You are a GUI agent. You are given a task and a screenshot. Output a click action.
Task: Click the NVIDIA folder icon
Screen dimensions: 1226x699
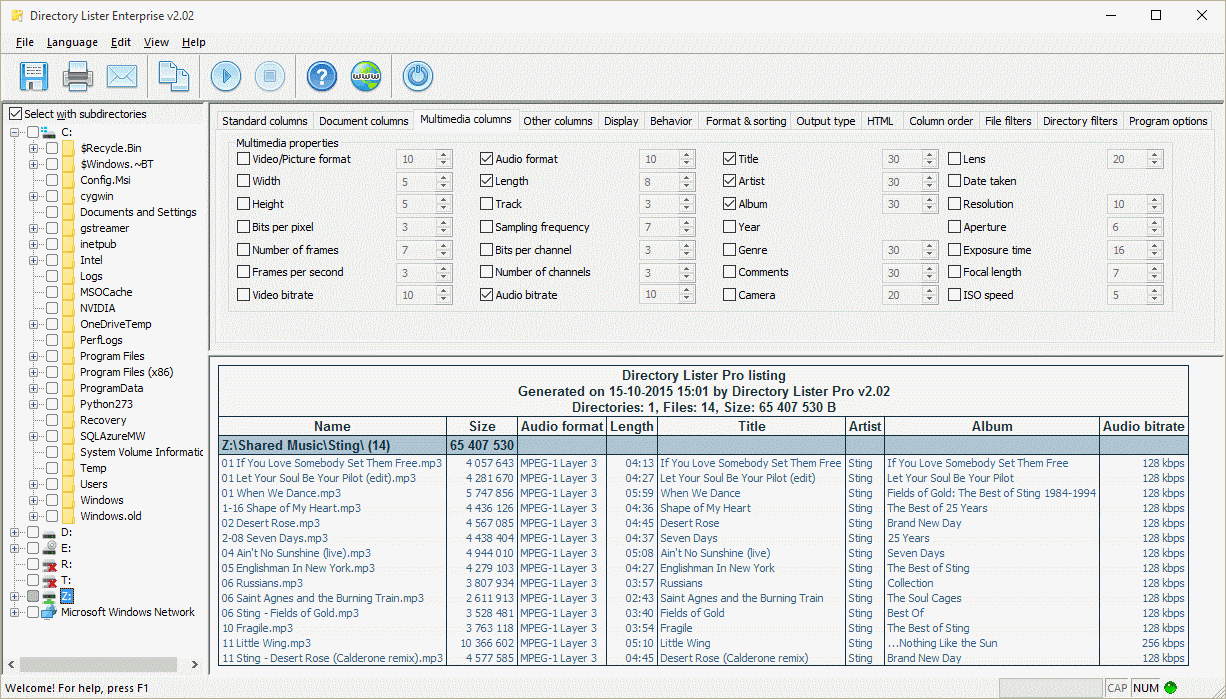pyautogui.click(x=68, y=308)
